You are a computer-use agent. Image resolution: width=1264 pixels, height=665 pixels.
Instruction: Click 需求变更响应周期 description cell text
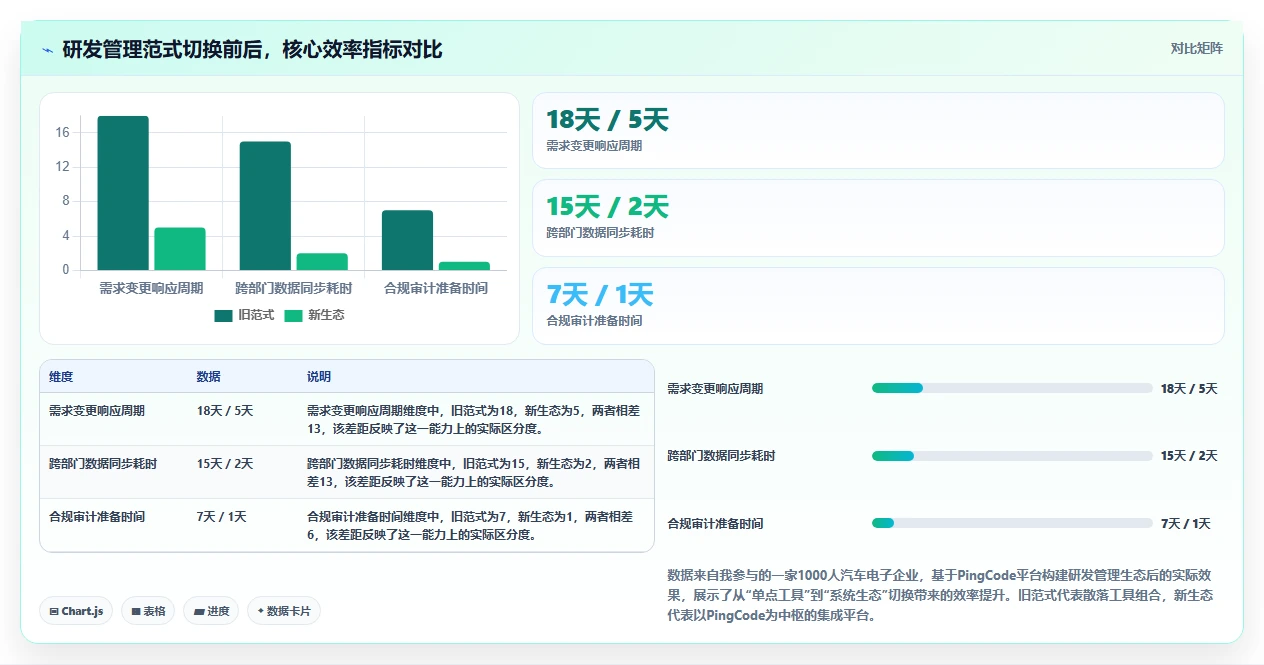coord(471,419)
